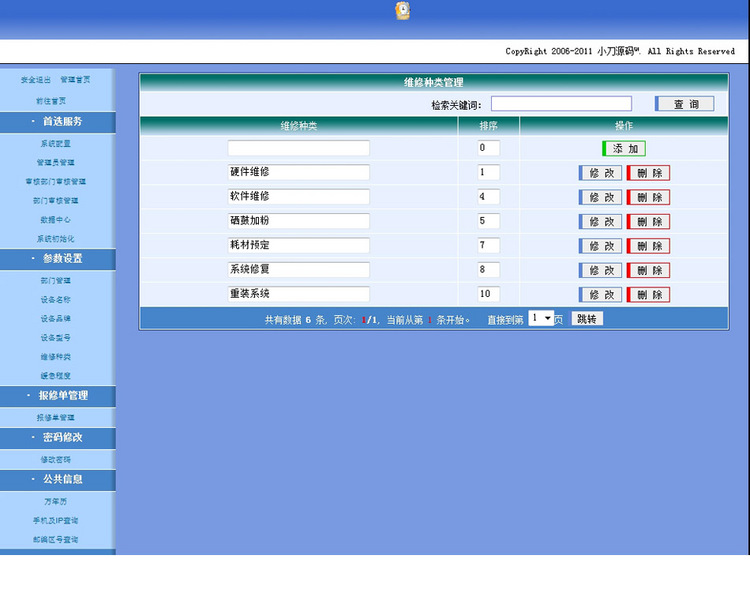Click the empty new 维修种类 name field
750x589 pixels.
pos(298,148)
